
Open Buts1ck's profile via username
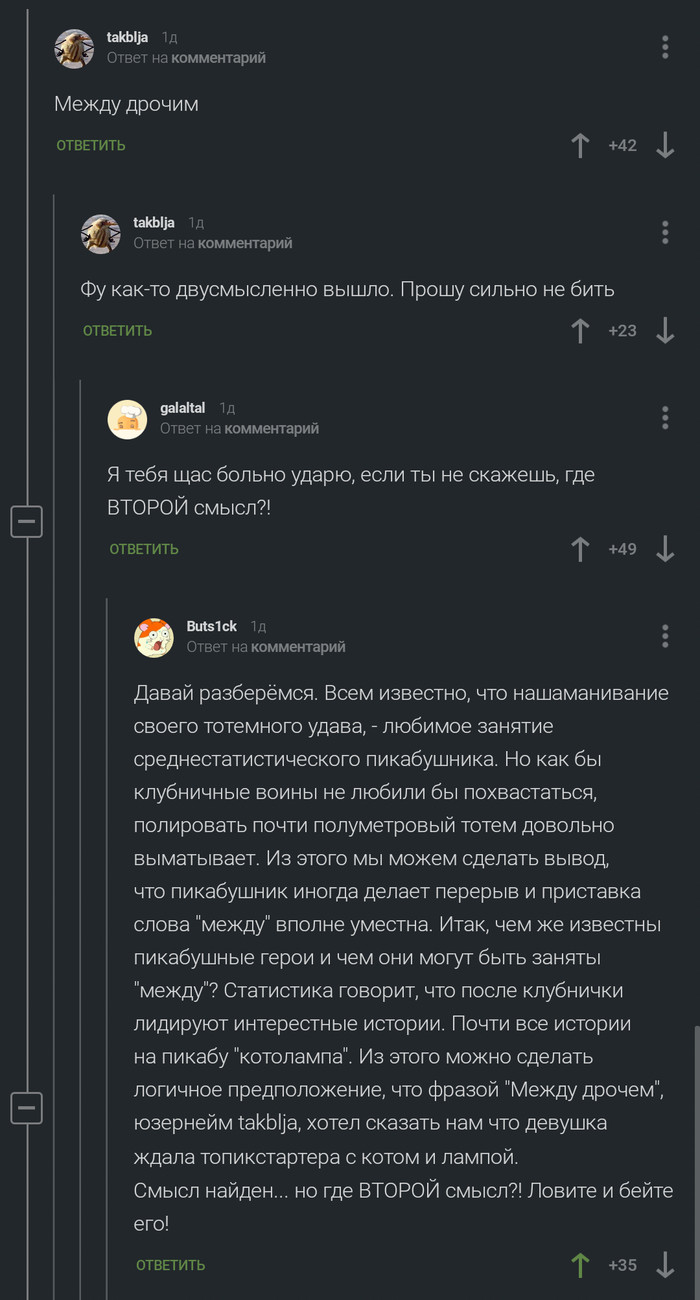pos(211,625)
